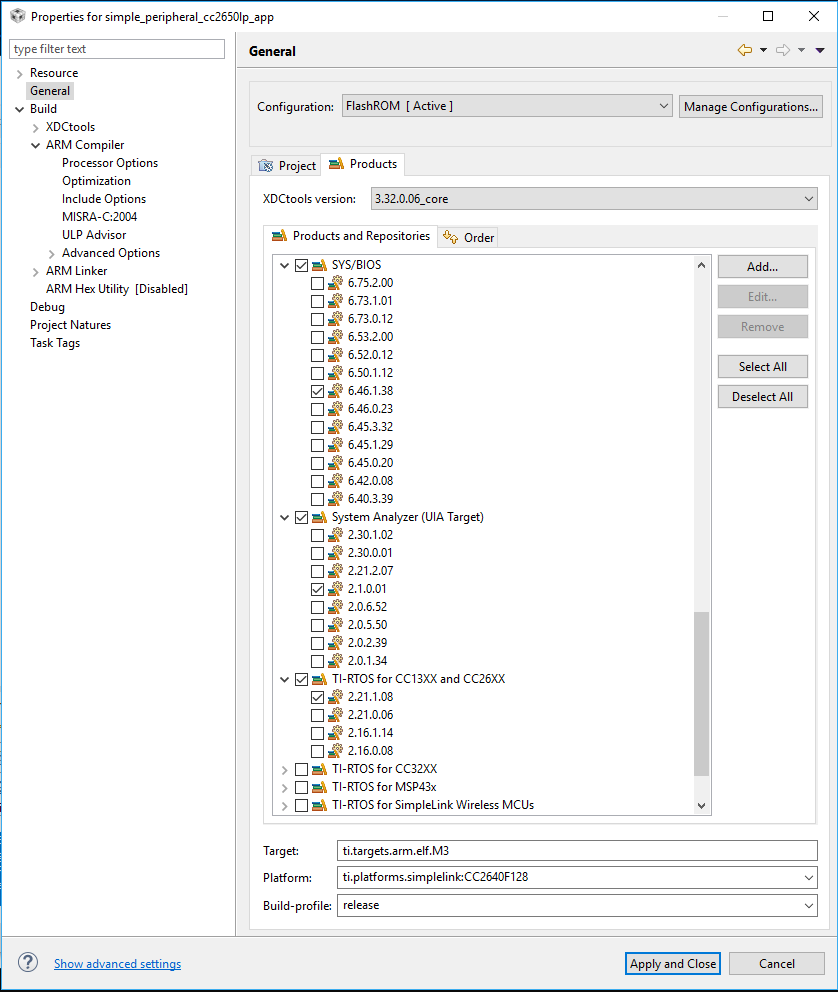
Task: Click the gear icon for TI-RTOS 2.21.0.06
Action: [335, 715]
